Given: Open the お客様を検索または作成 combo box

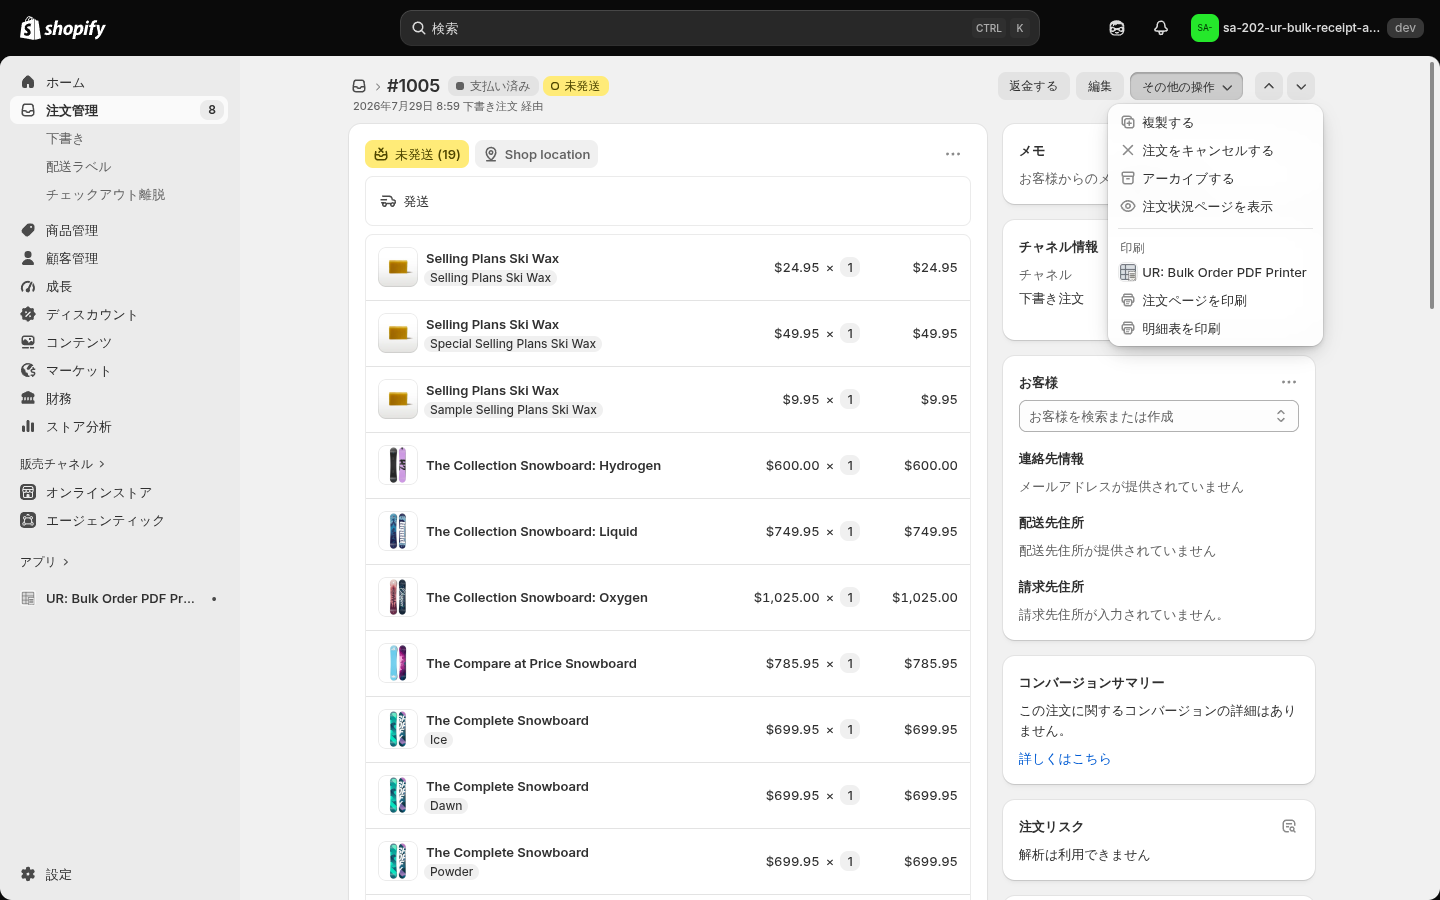Looking at the screenshot, I should coord(1158,416).
